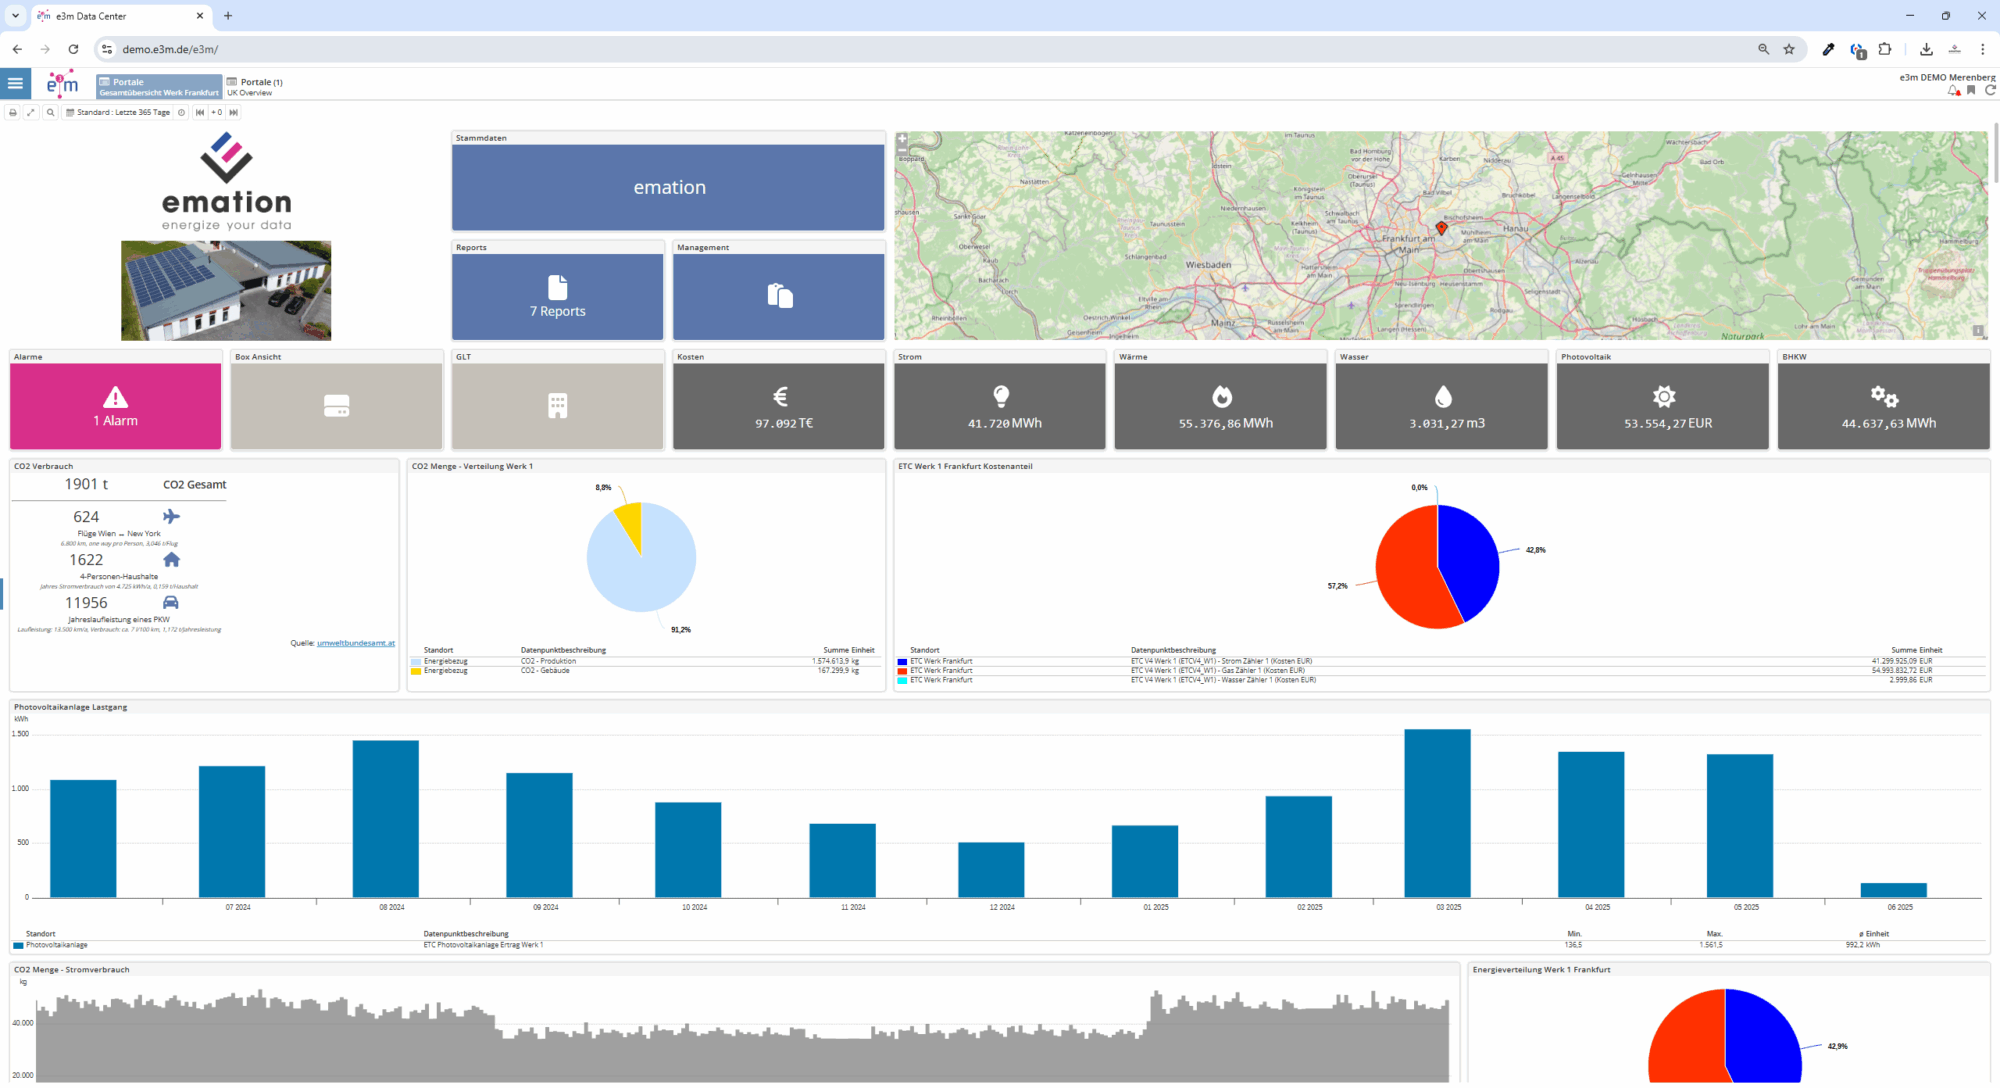The image size is (2000, 1088).
Task: Bookmark this page with star icon
Action: 1789,49
